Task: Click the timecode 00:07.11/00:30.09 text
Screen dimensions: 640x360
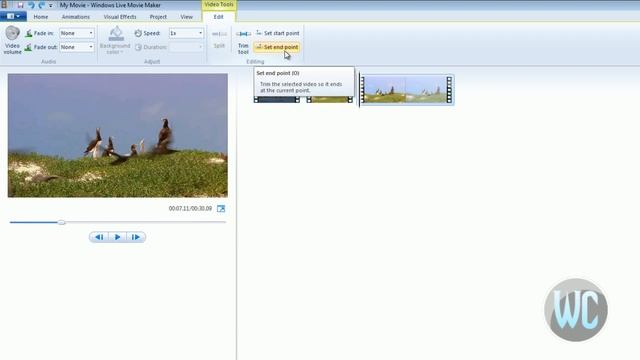Action: (x=190, y=209)
